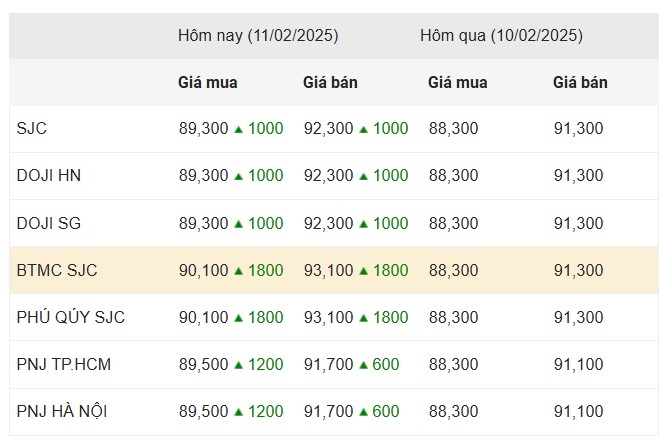The image size is (663, 448).
Task: Select the Hôm qua (10/02/2025) column header
Action: 501,35
